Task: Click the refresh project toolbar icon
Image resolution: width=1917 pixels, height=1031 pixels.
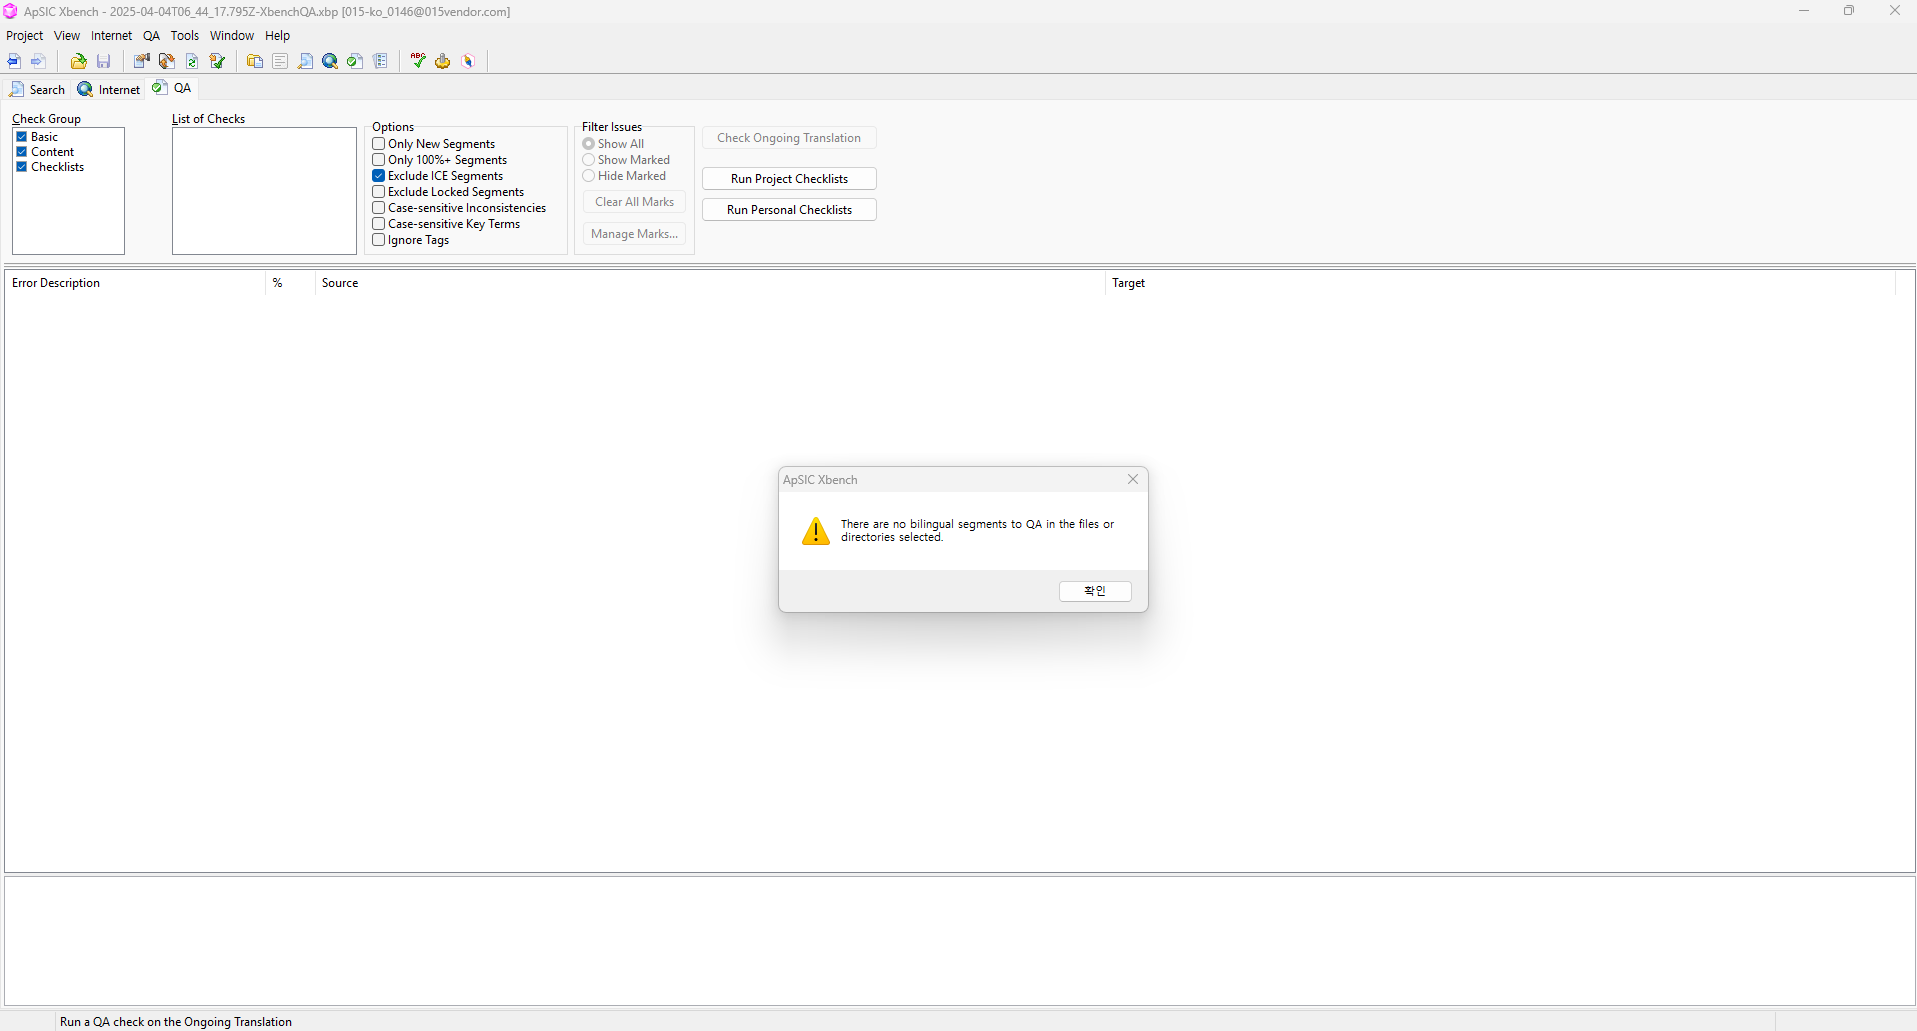Action: [x=192, y=61]
